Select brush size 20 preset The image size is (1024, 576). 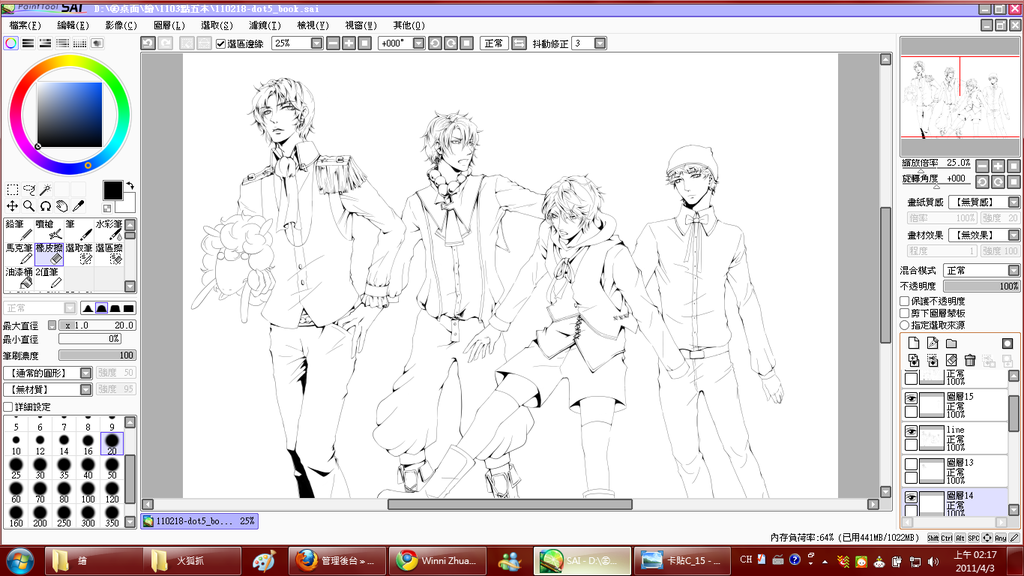coord(112,442)
